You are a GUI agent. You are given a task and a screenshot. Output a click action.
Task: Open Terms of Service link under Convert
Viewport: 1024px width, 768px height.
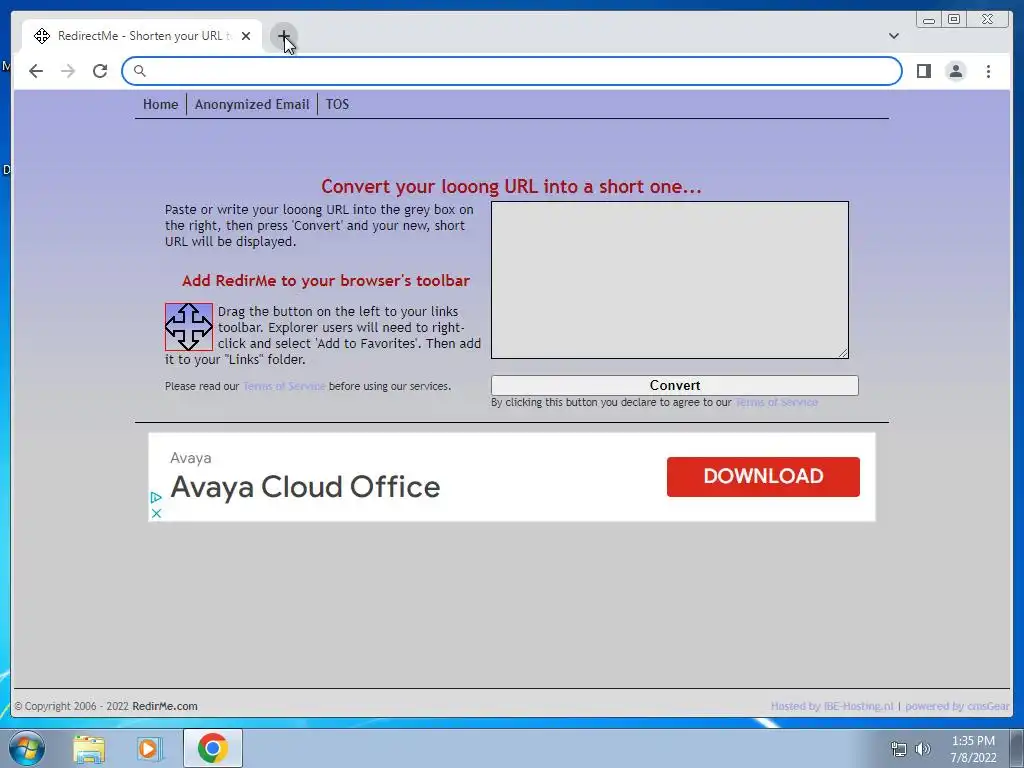(x=776, y=402)
